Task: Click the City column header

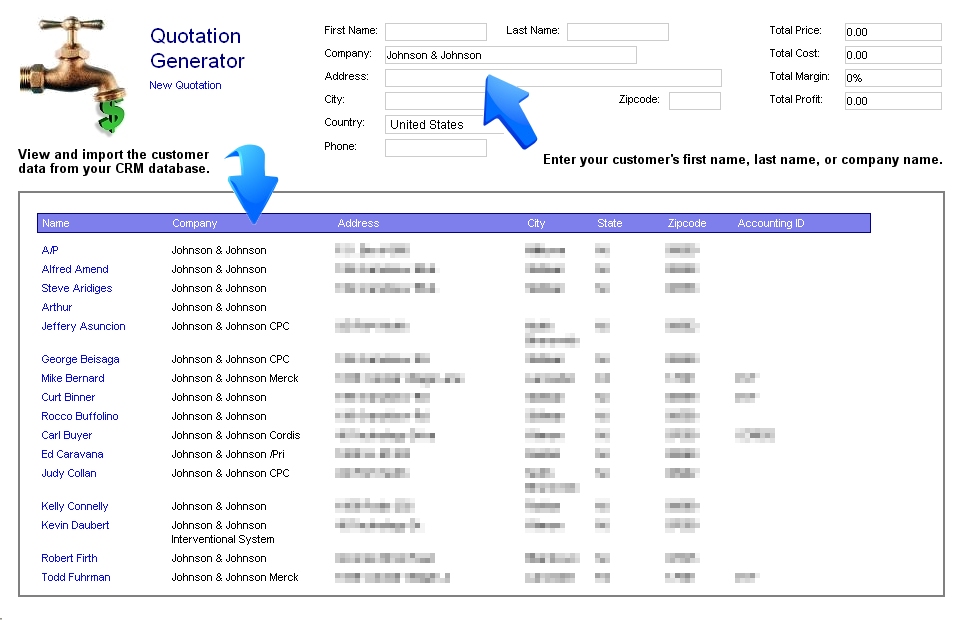Action: [x=536, y=223]
